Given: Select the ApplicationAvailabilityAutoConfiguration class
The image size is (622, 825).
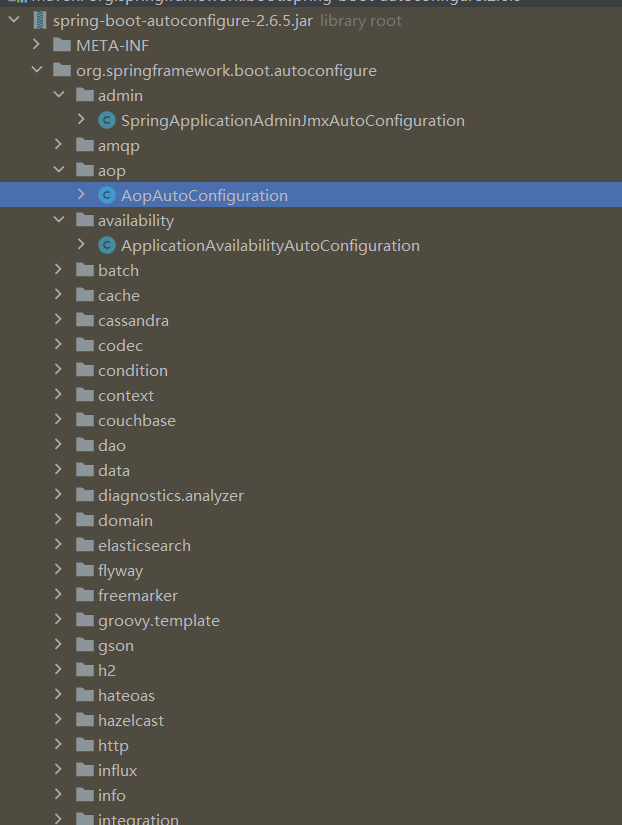Looking at the screenshot, I should click(270, 246).
